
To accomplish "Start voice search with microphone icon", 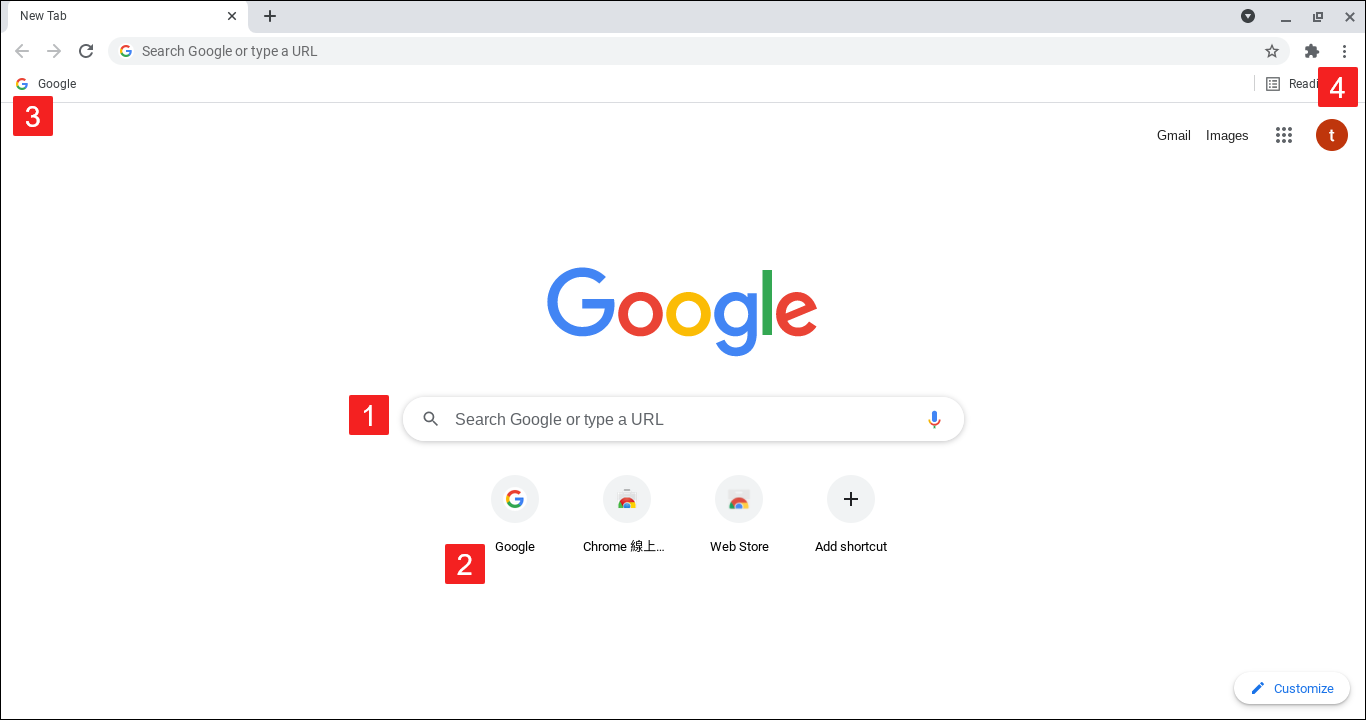I will tap(934, 419).
